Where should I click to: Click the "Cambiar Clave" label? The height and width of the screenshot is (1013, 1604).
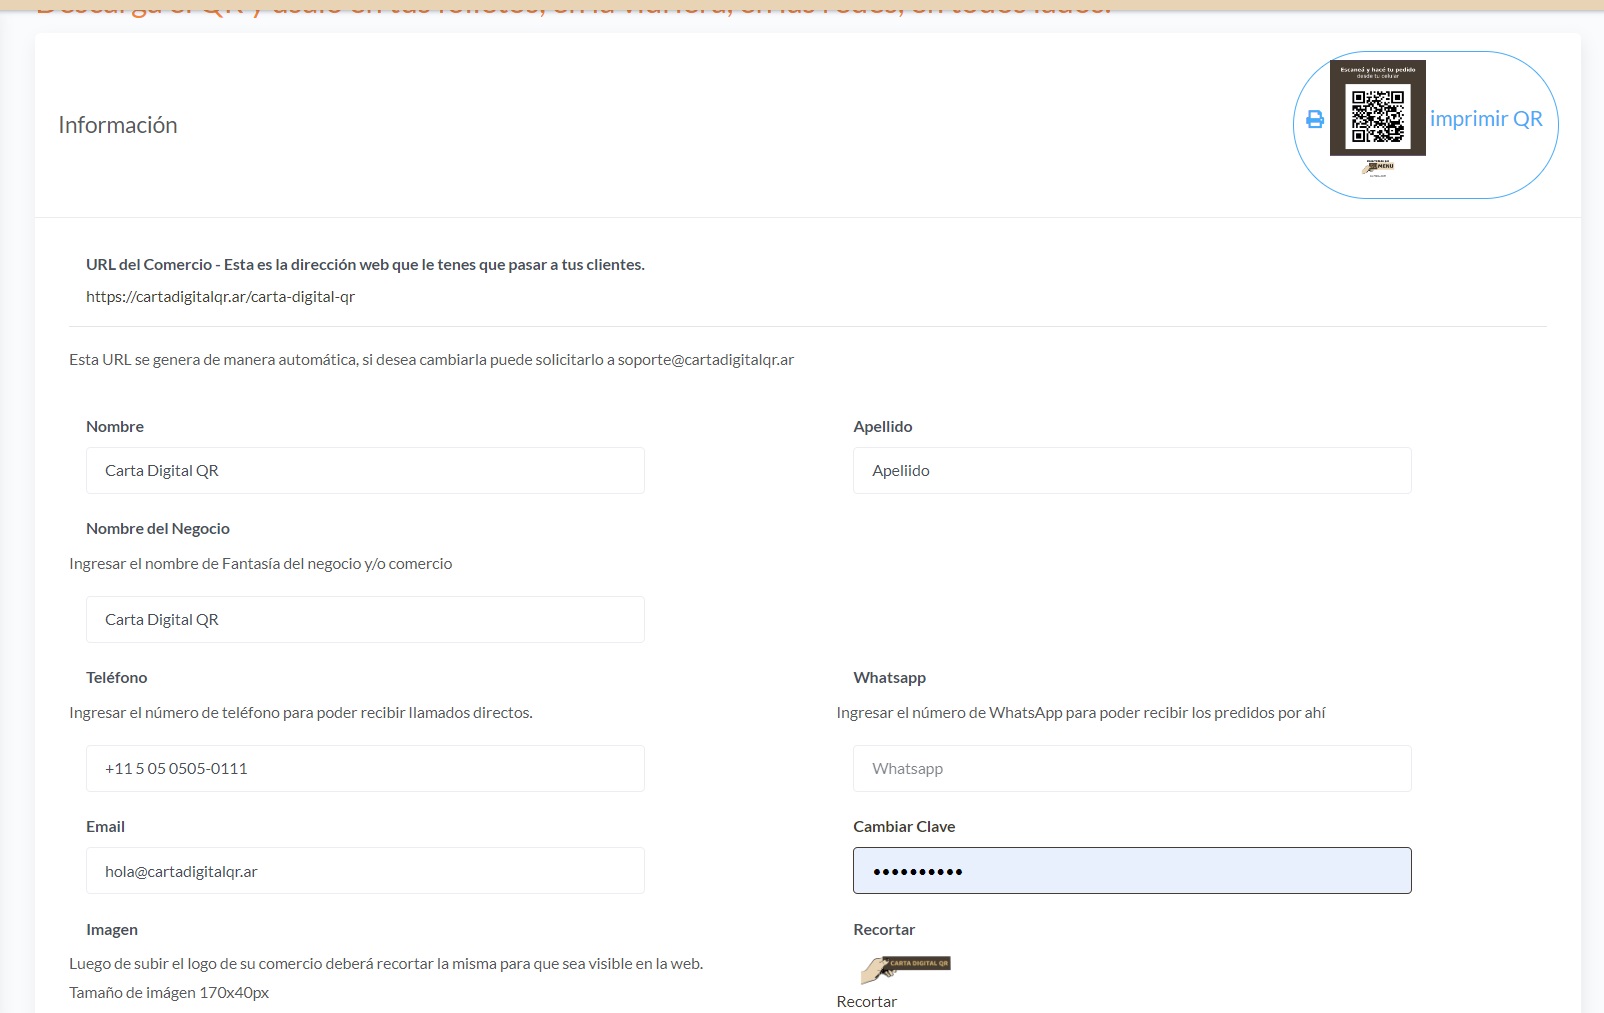pos(903,827)
